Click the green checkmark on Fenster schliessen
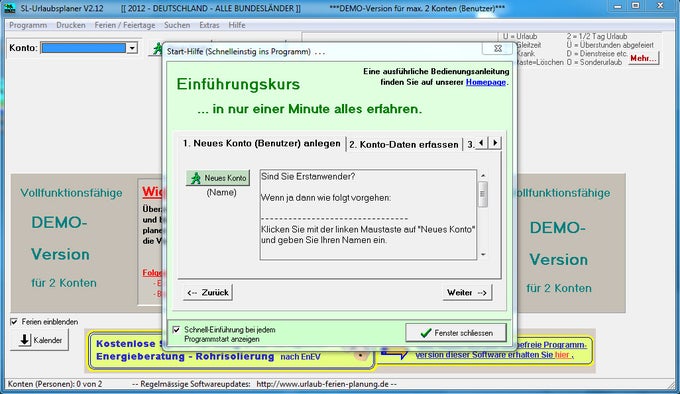The width and height of the screenshot is (680, 394). [426, 333]
